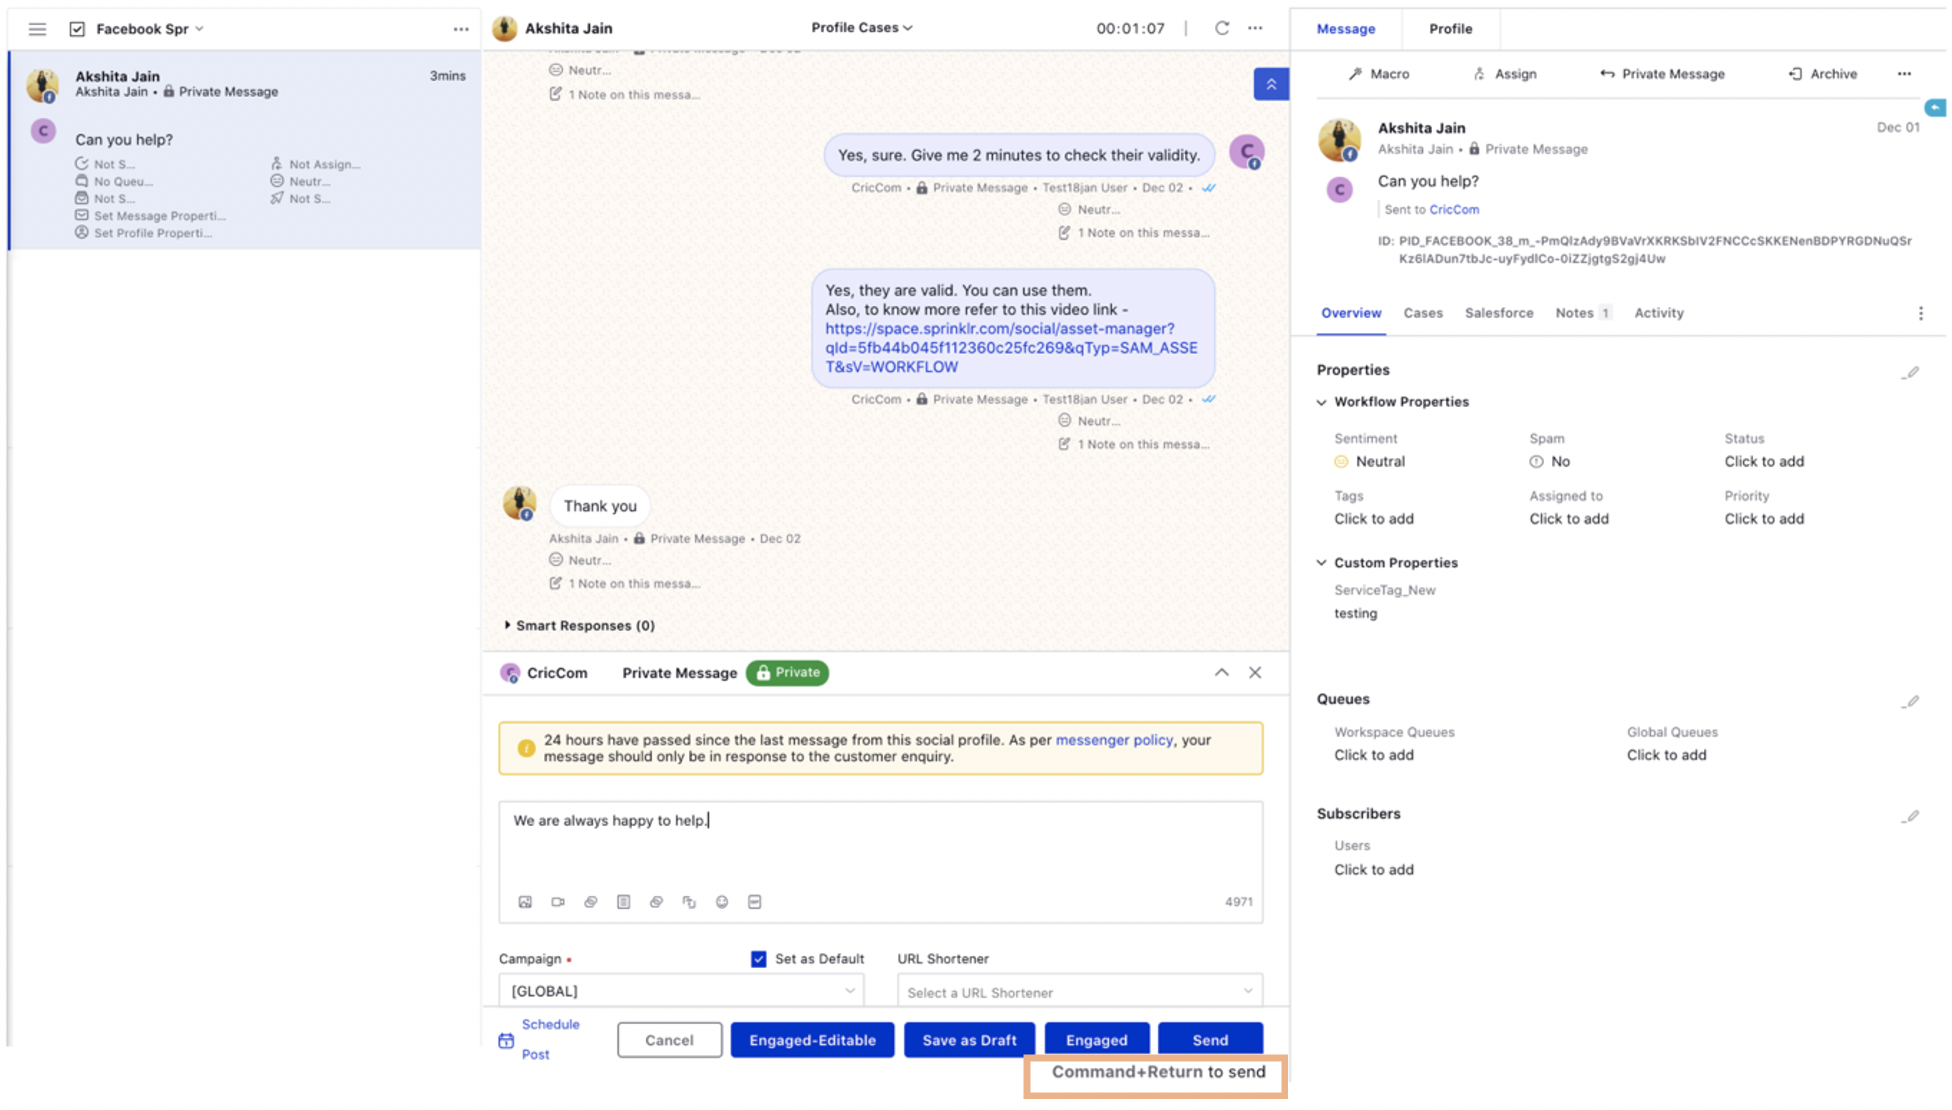Click the document/canned response icon in composer
The image size is (1952, 1110).
point(623,902)
